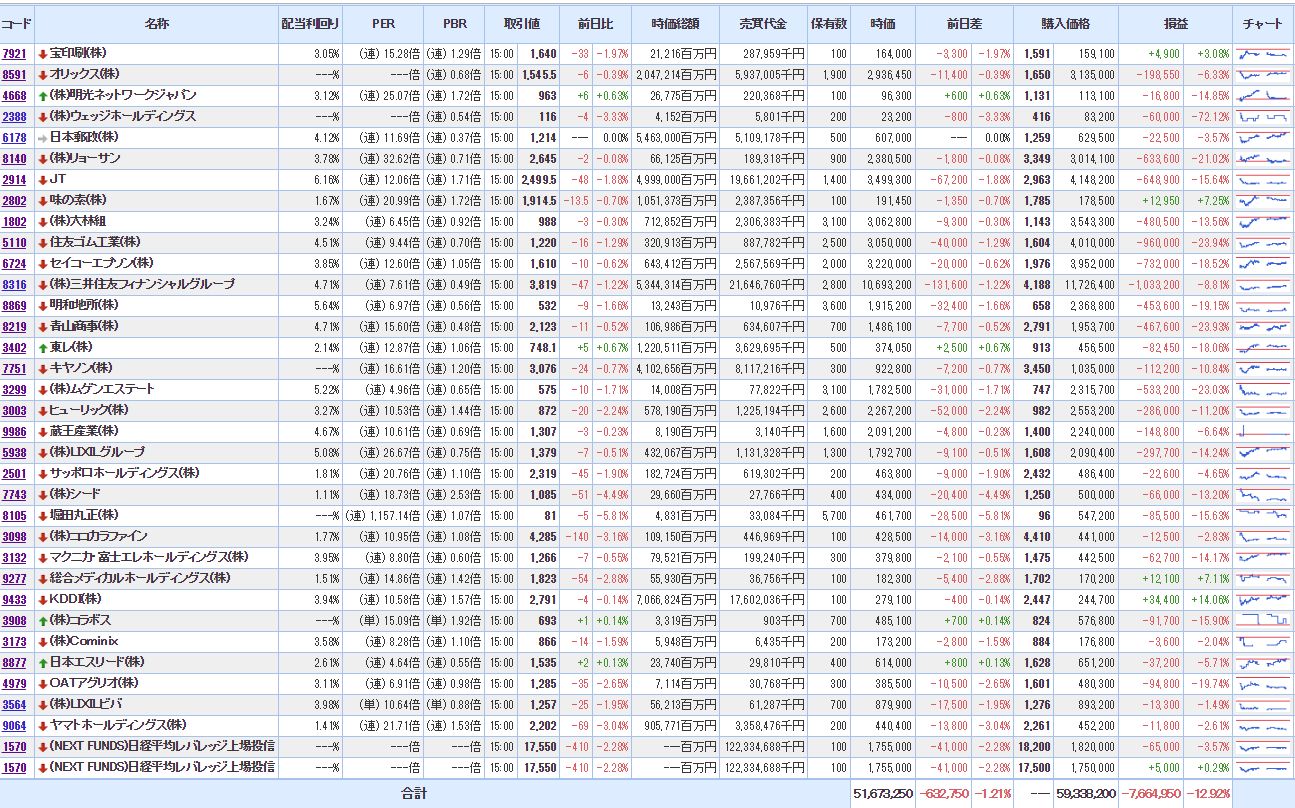Click the up-arrow icon beside 明光ネットワークジャパン
Image resolution: width=1295 pixels, height=808 pixels.
[x=43, y=95]
